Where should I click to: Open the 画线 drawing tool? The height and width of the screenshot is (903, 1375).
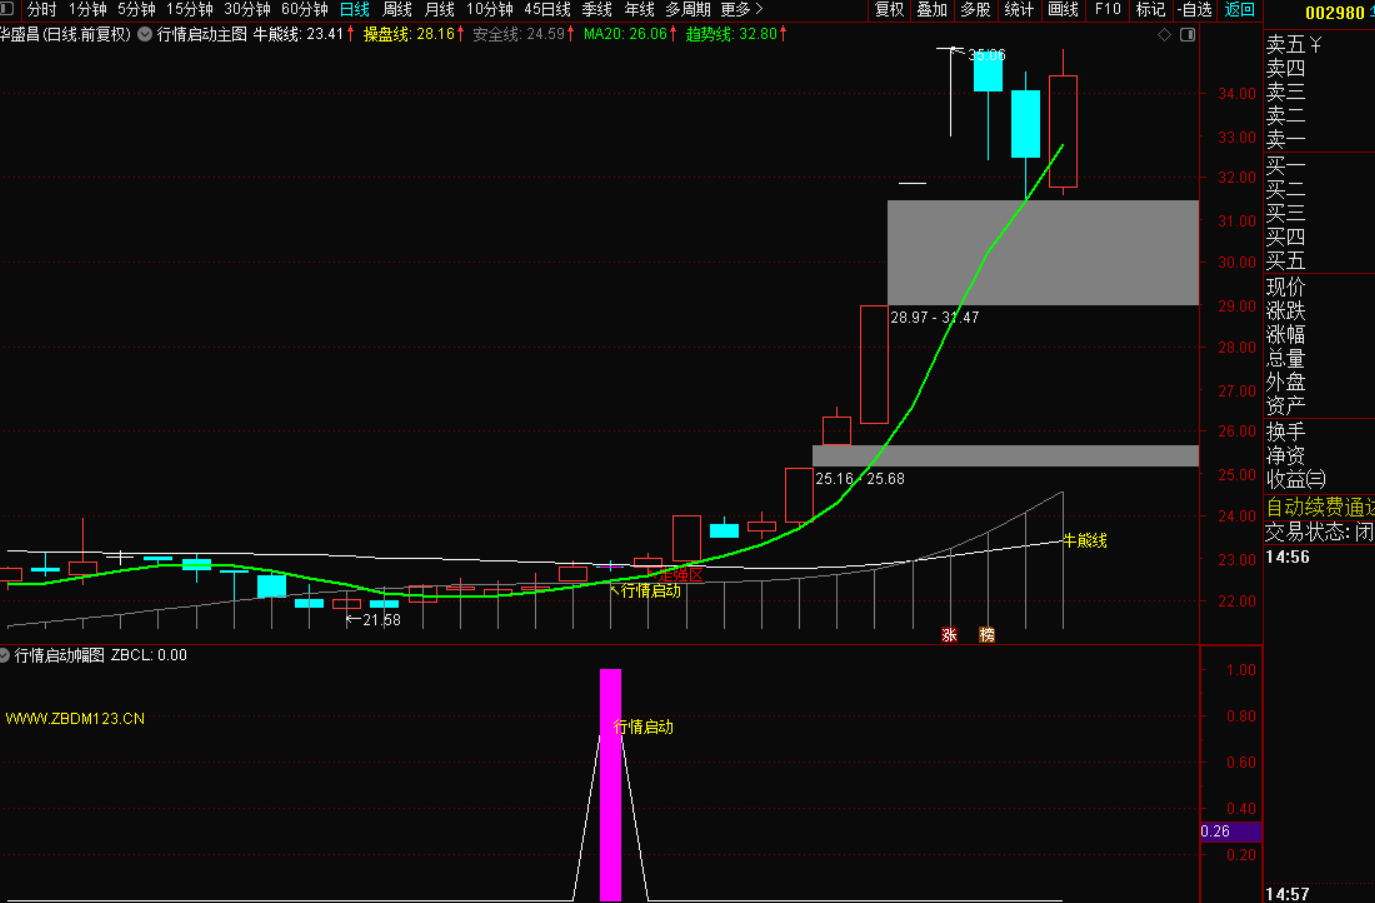tap(1062, 10)
